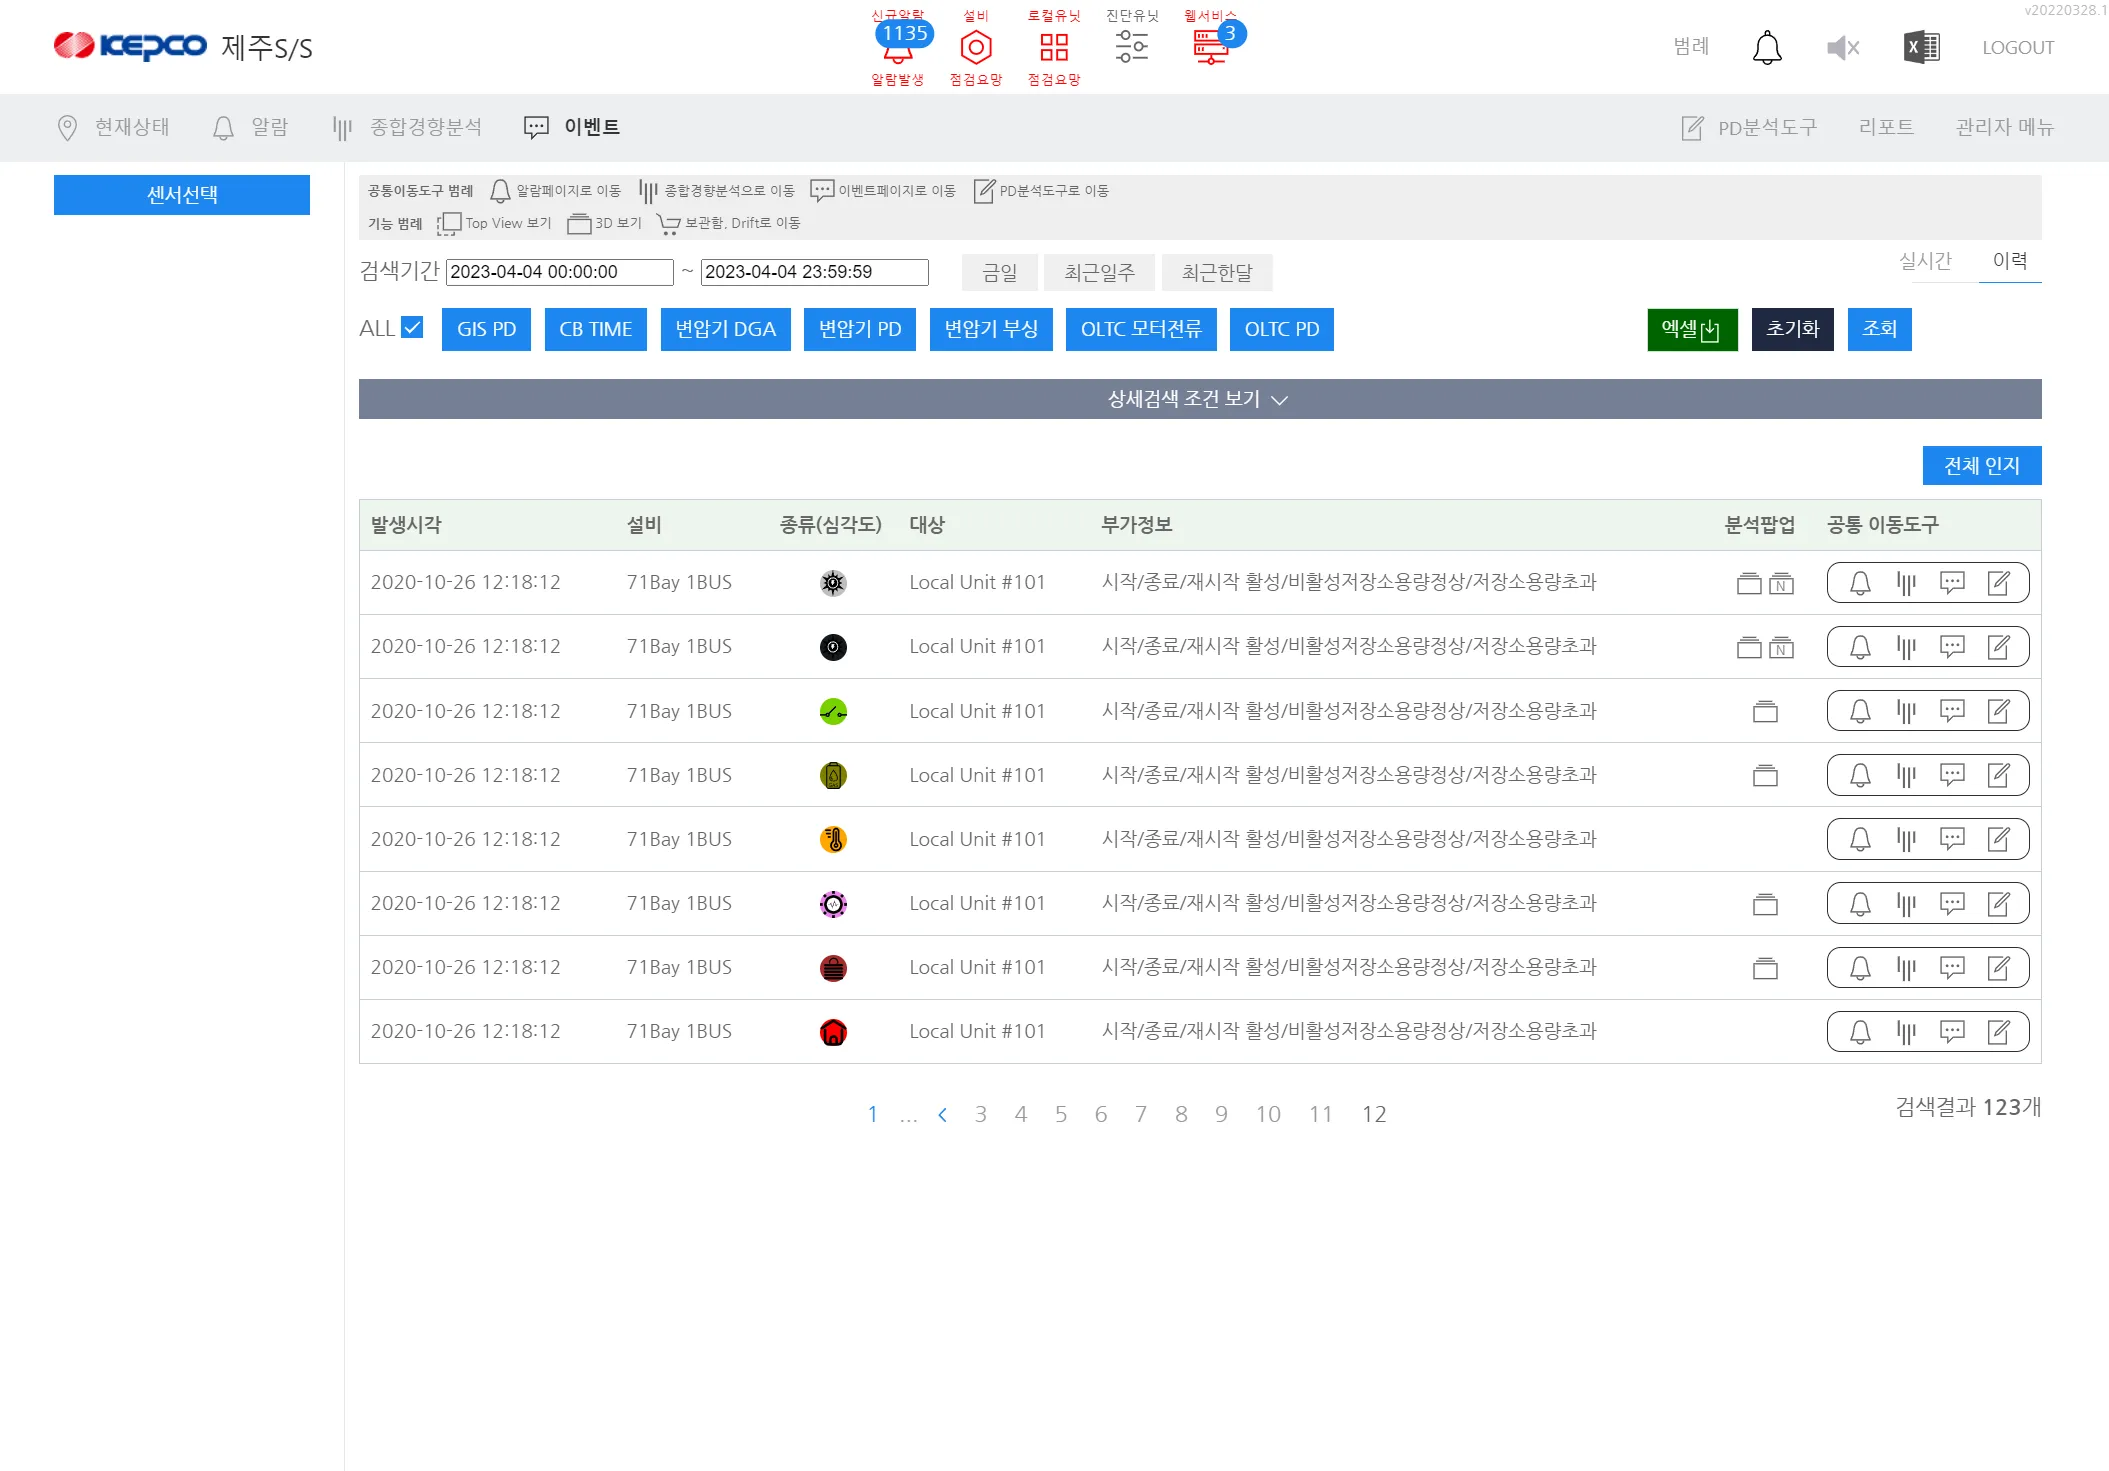Toggle the GIS PD filter
Viewport: 2109px width, 1471px height.
(x=486, y=329)
